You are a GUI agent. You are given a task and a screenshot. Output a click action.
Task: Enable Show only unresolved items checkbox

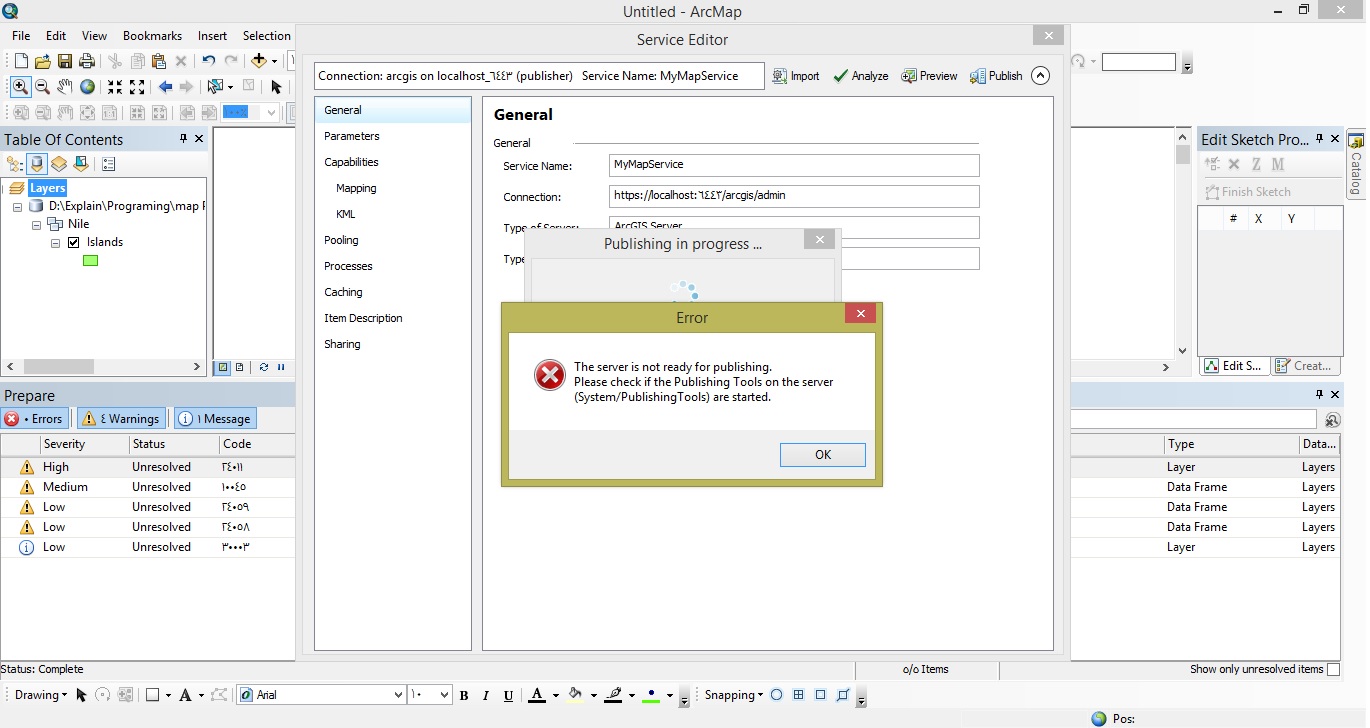(1332, 670)
